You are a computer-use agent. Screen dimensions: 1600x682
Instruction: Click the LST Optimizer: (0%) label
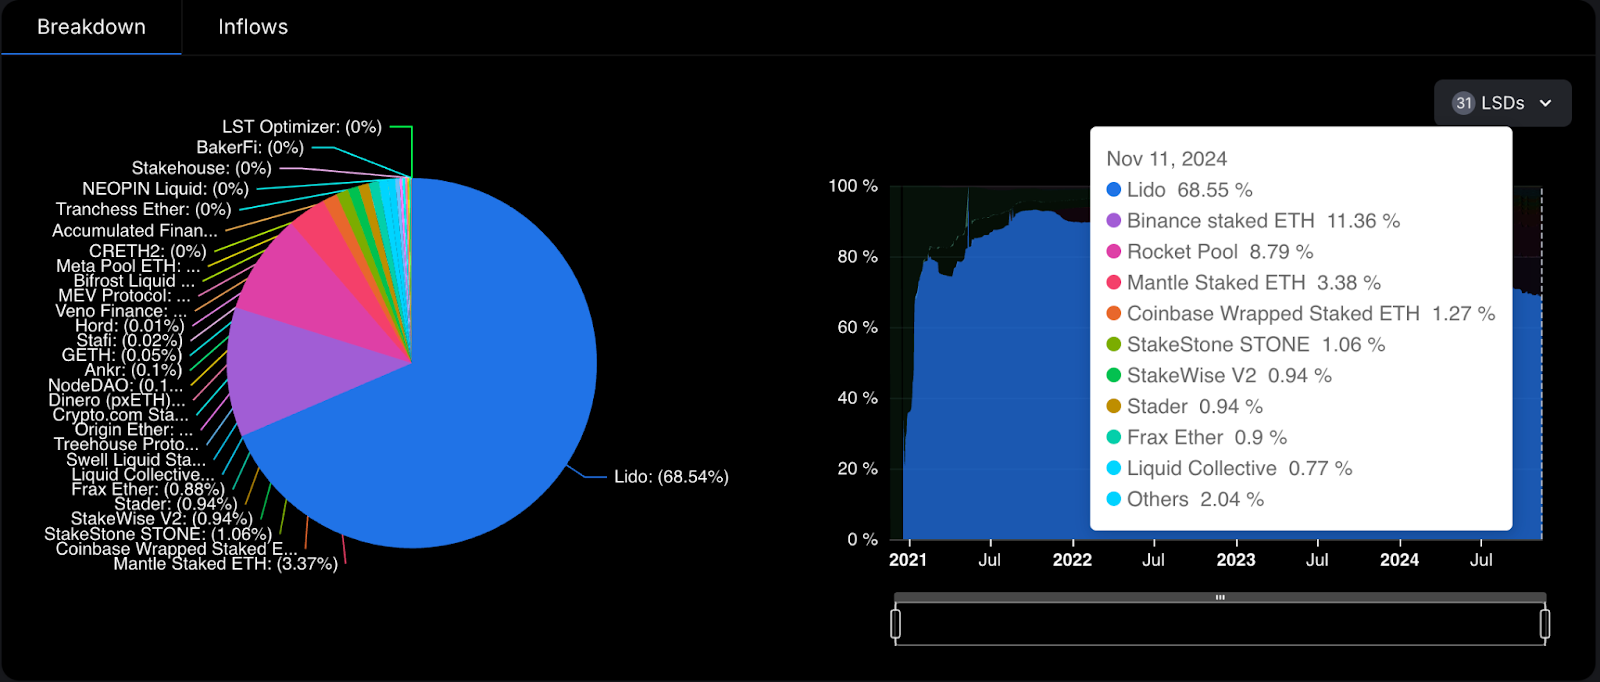point(302,127)
